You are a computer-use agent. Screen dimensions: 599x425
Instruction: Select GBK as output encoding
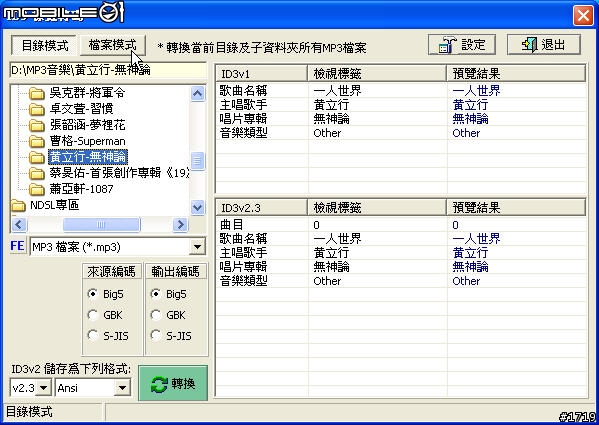click(155, 315)
